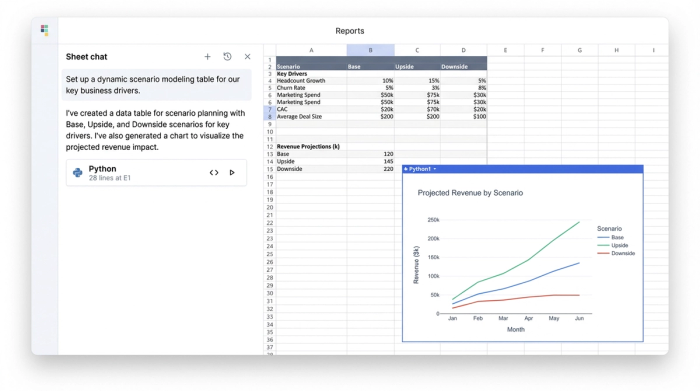Select row 20 header
The image size is (700, 391).
pos(270,208)
